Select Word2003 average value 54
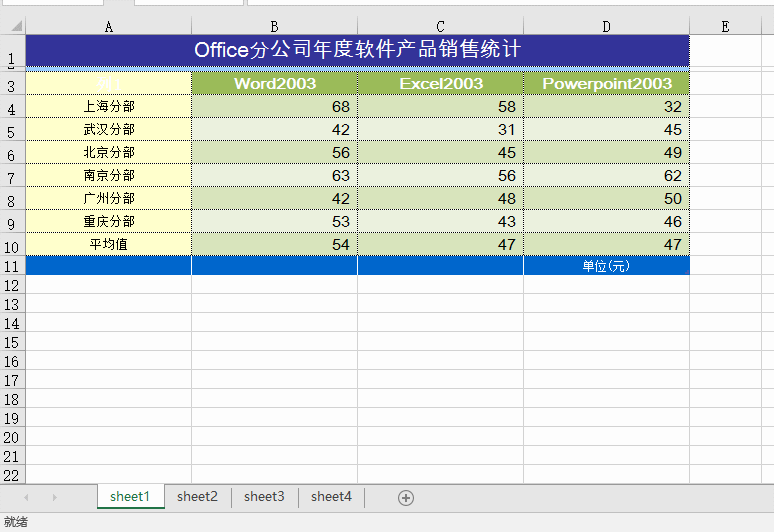 pos(274,244)
